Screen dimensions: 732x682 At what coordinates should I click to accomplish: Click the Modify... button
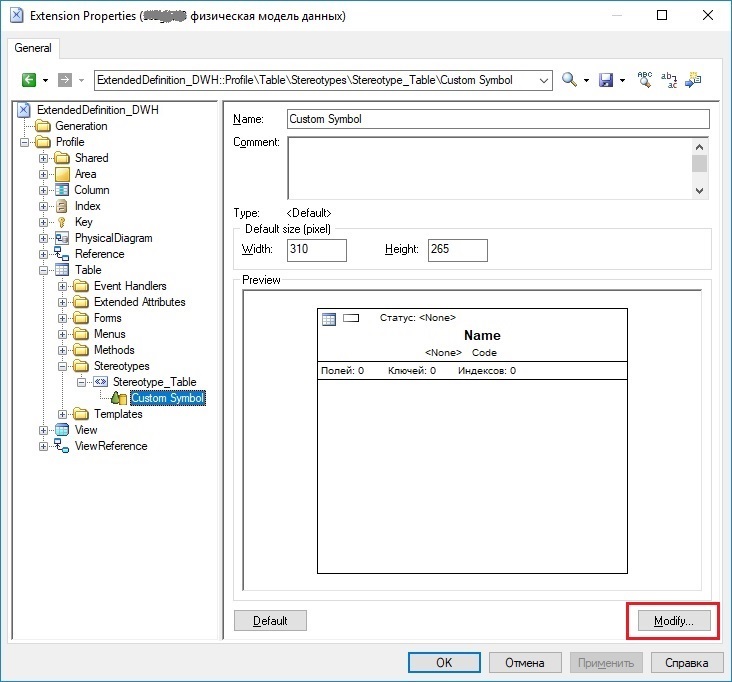coord(674,621)
